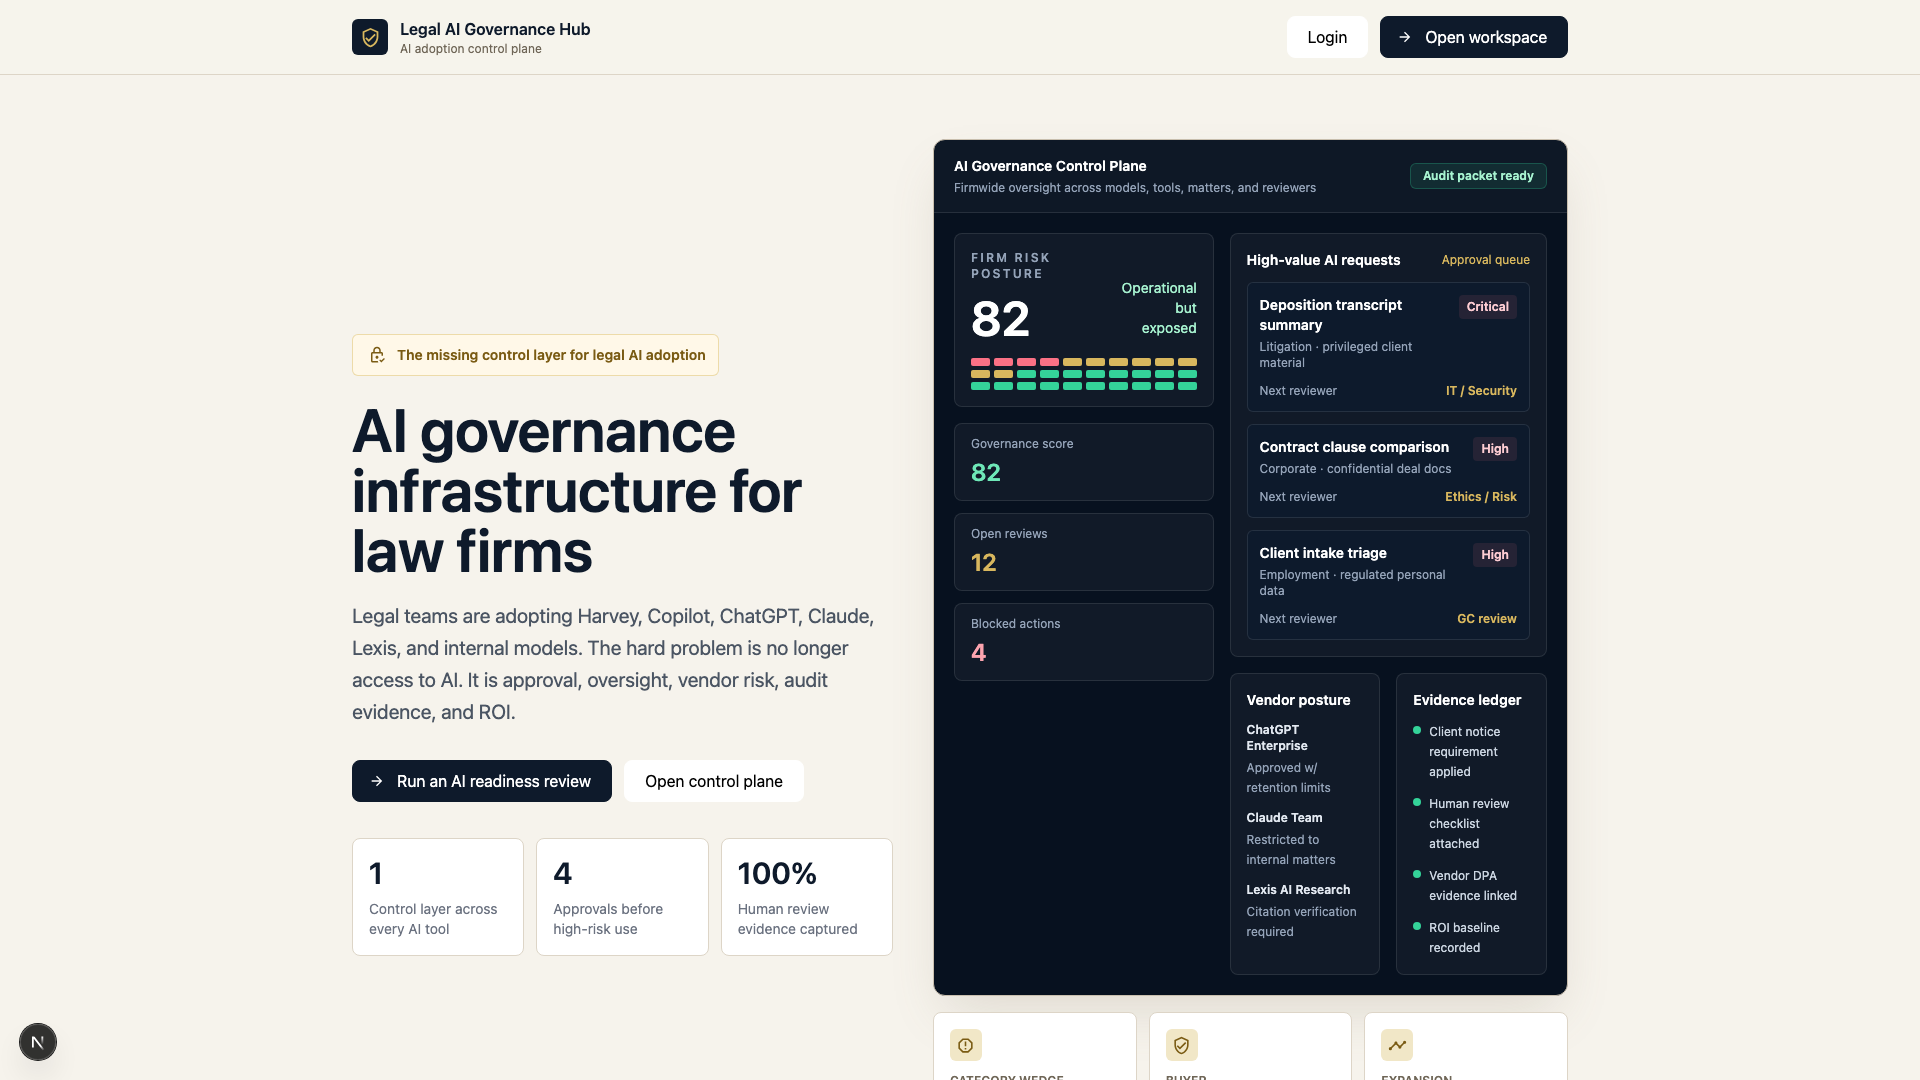
Task: Click the shield logo icon in header
Action: [370, 37]
